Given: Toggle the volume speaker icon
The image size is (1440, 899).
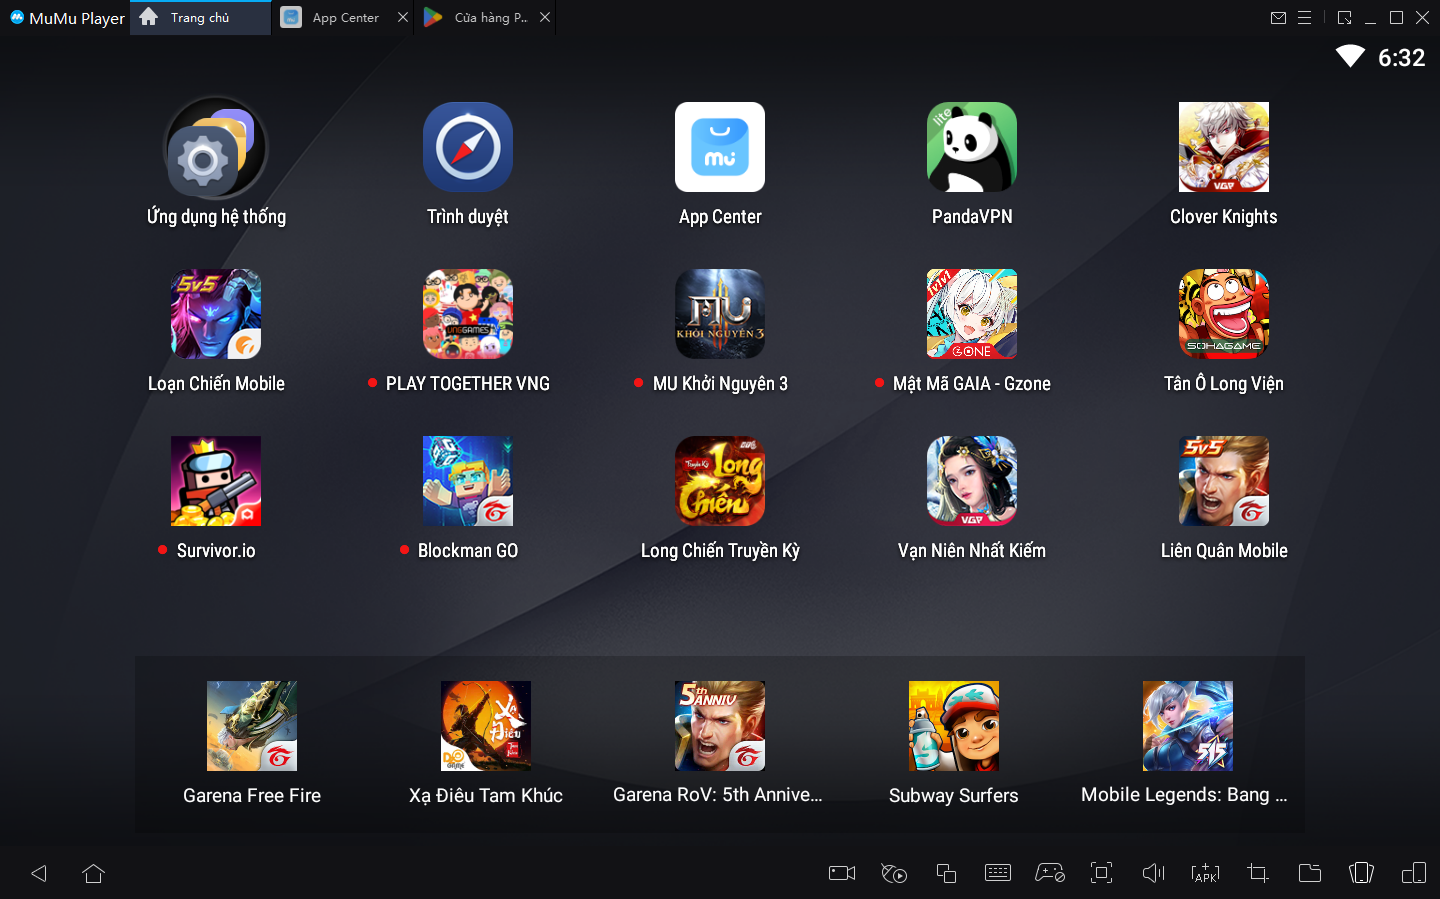Looking at the screenshot, I should pyautogui.click(x=1153, y=873).
